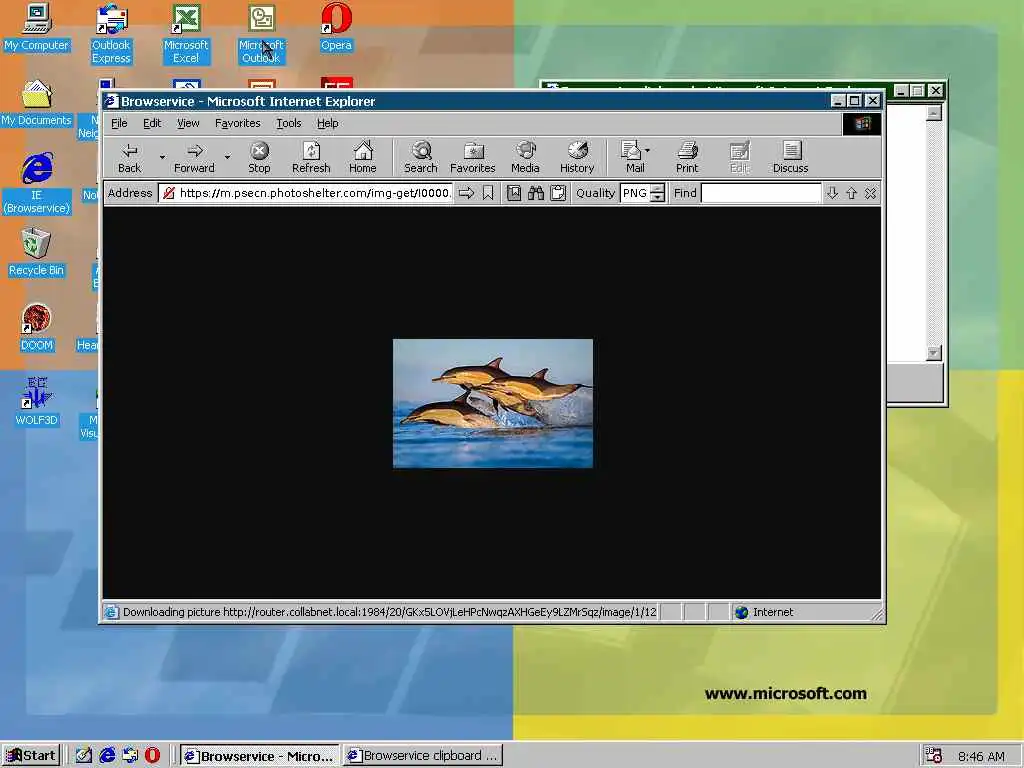Image resolution: width=1024 pixels, height=768 pixels.
Task: Launch Opera from the Quick Launch bar
Action: (152, 756)
